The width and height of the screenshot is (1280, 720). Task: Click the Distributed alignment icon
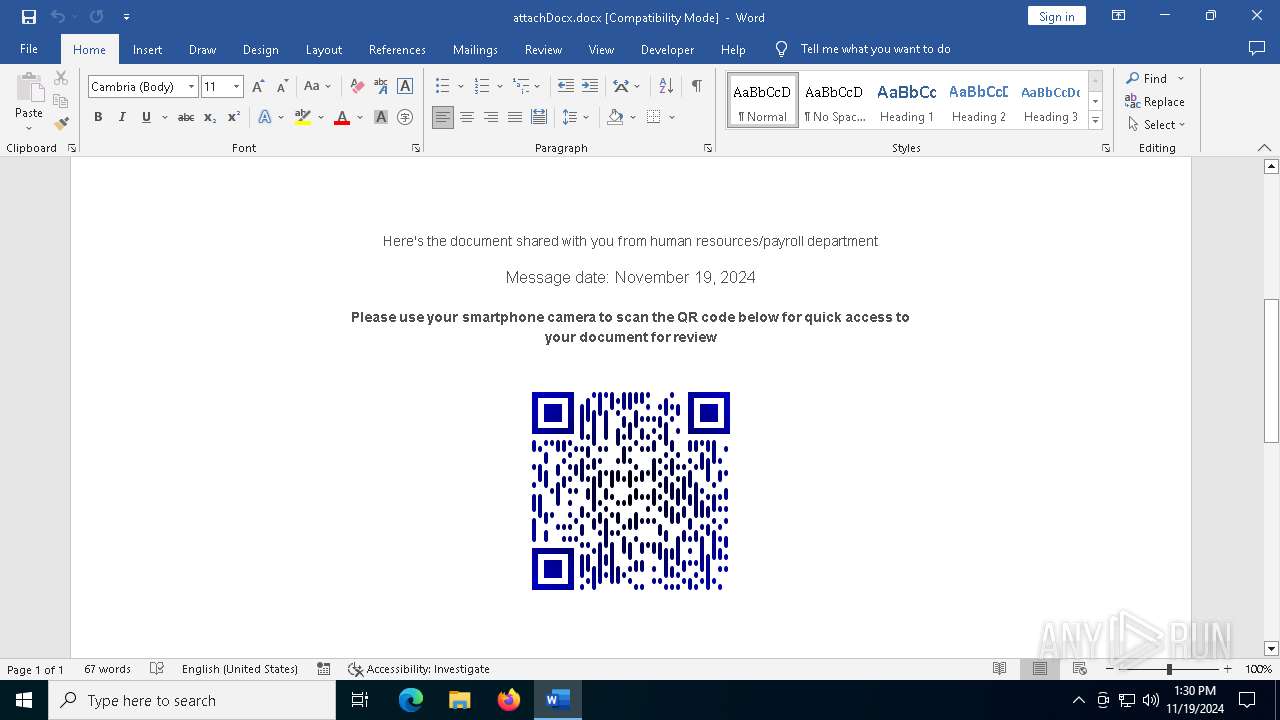pos(539,117)
